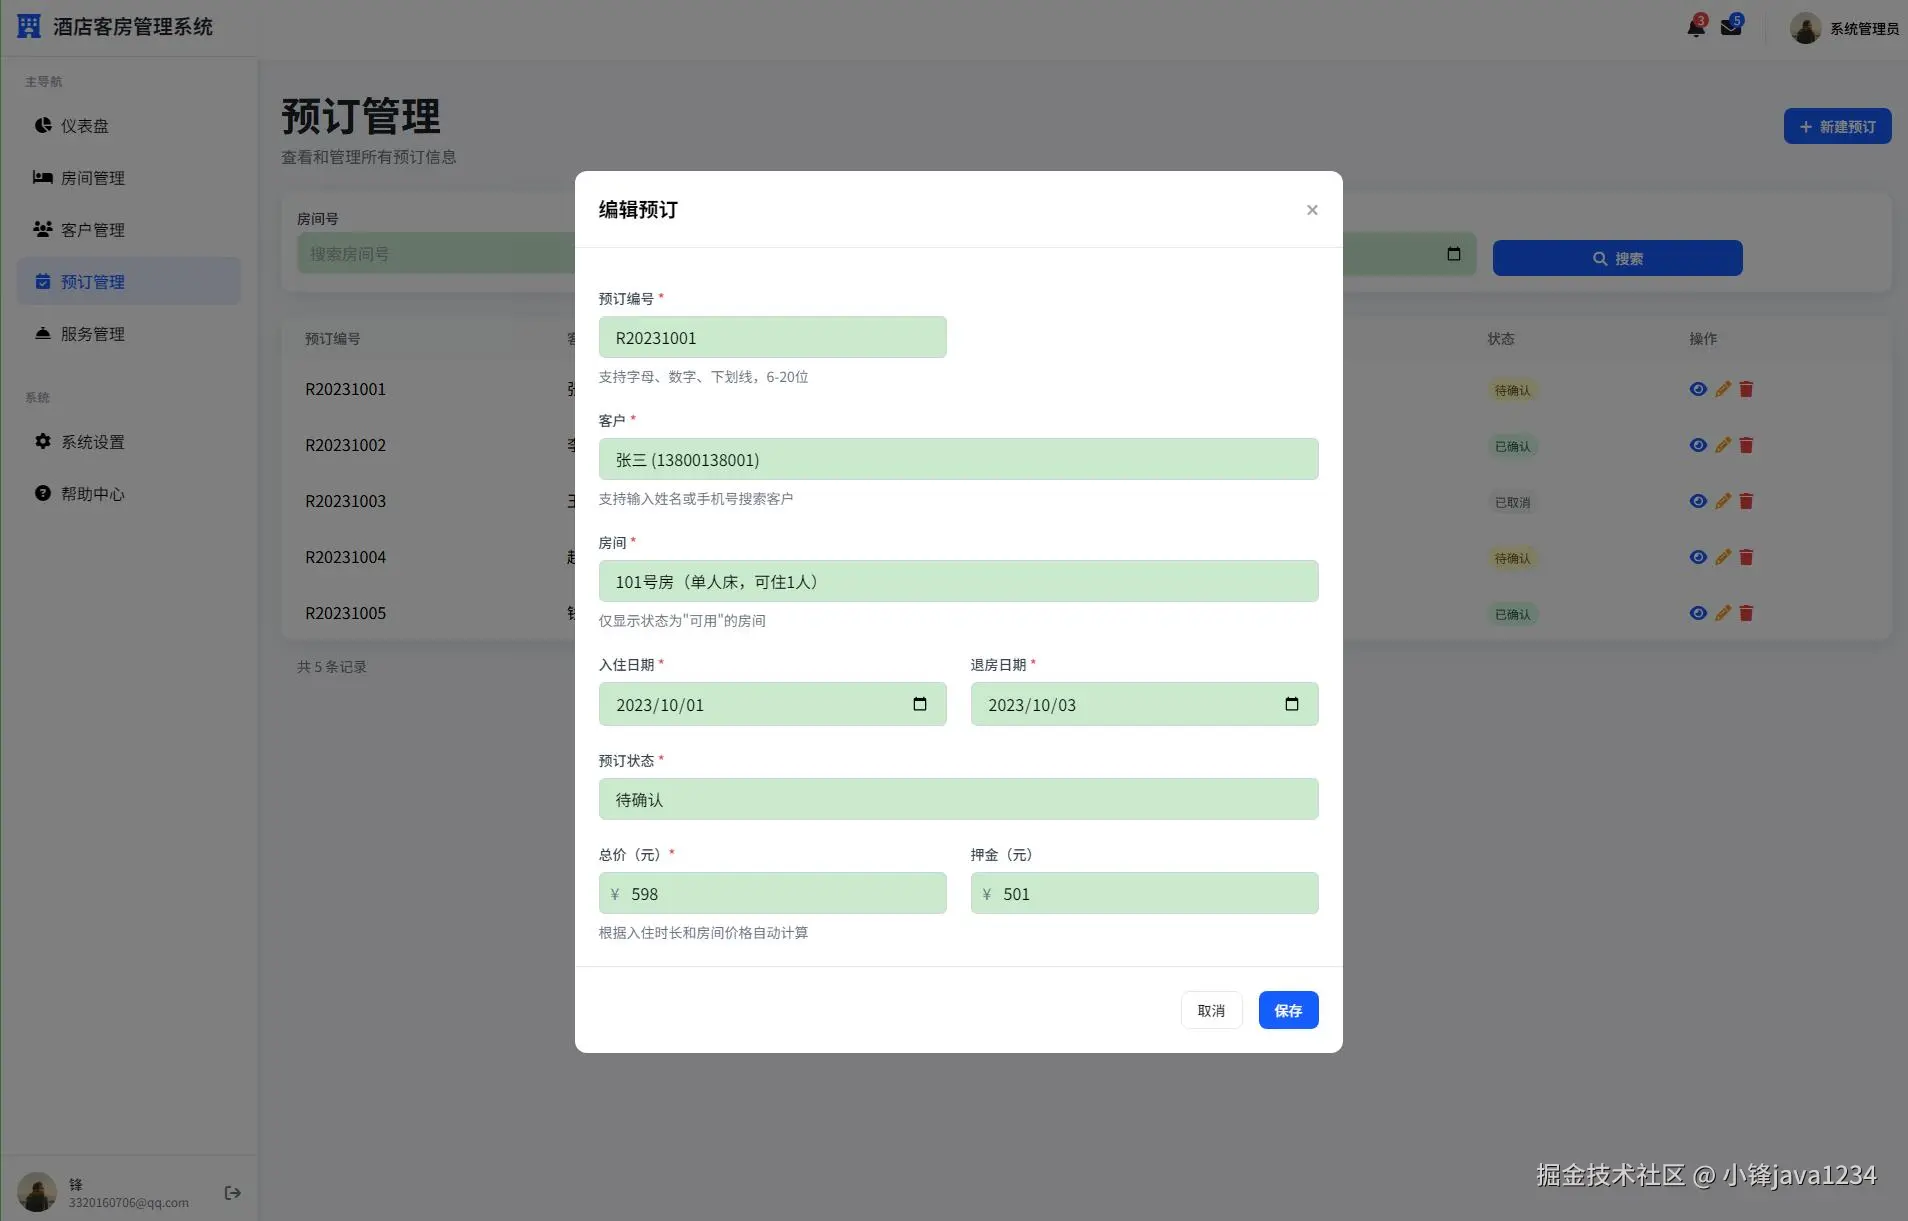Screen dimensions: 1908x1221
Task: Click the 待确认 status badge for R20231004
Action: [x=1512, y=558]
